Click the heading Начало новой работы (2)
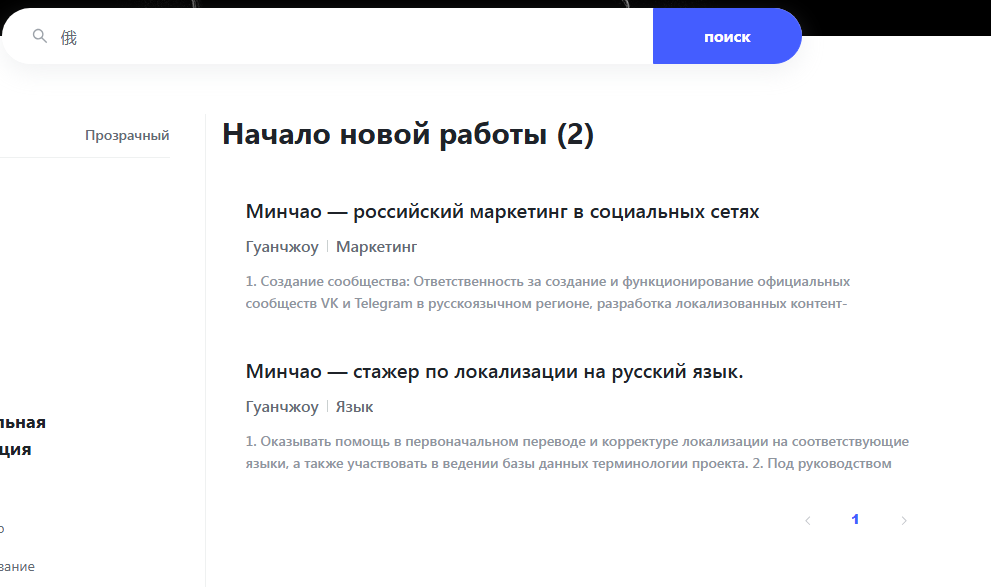 408,134
